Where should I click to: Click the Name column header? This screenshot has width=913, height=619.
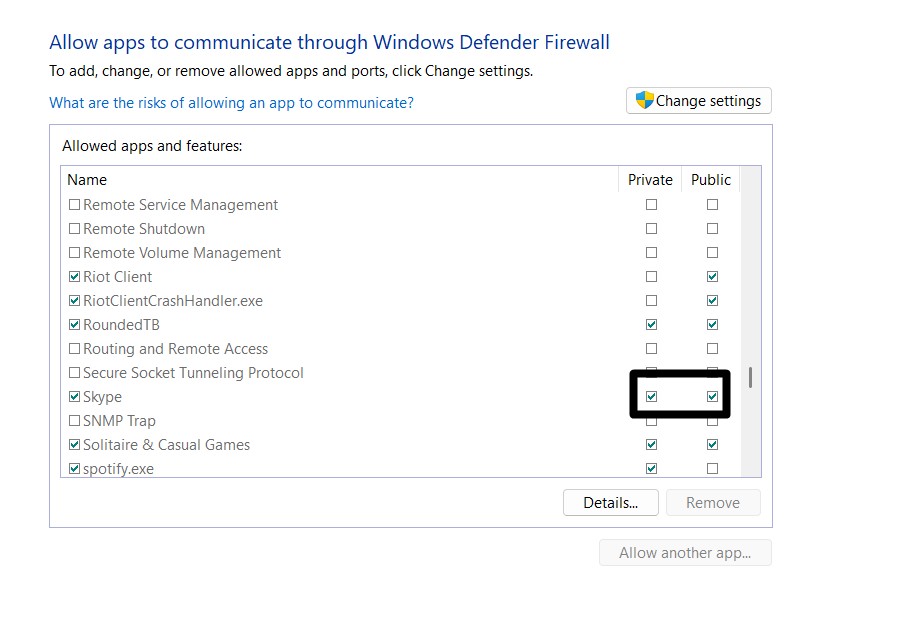pos(87,180)
